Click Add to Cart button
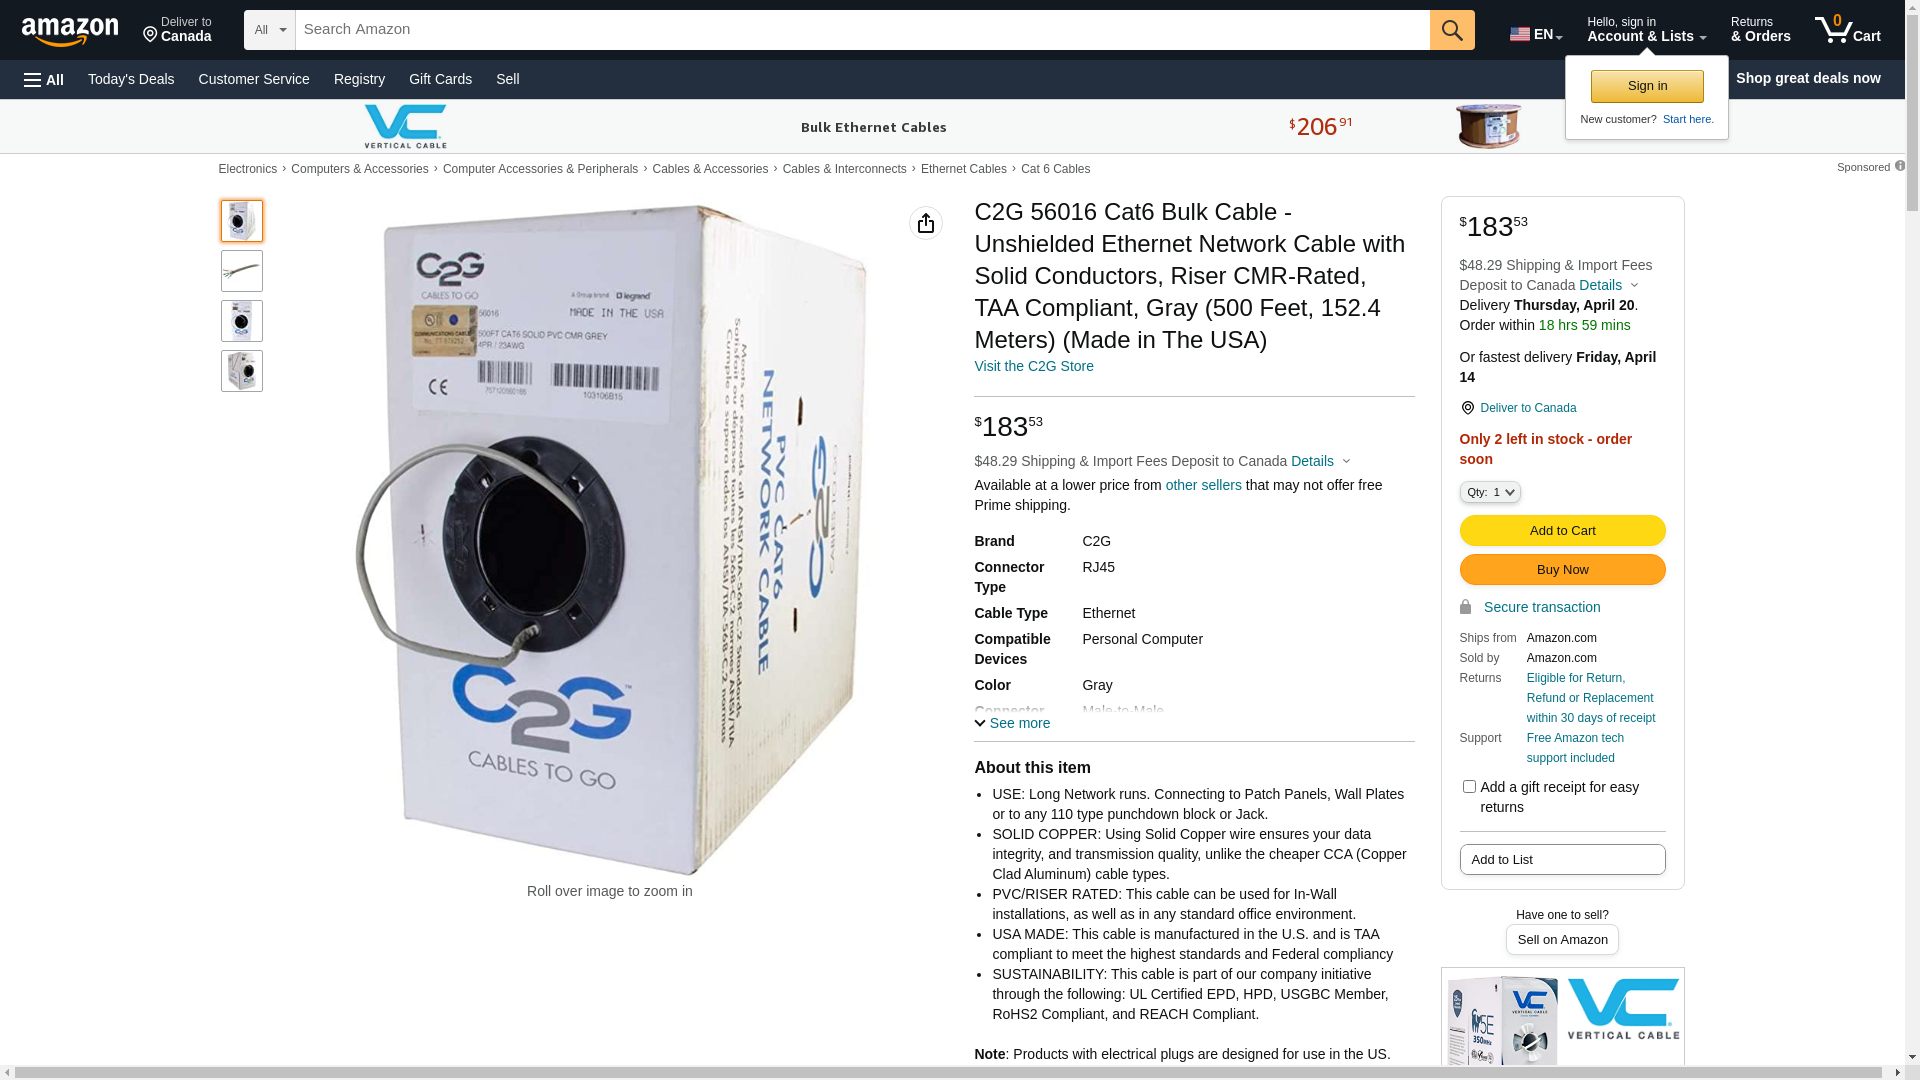The width and height of the screenshot is (1920, 1080). tap(1562, 531)
